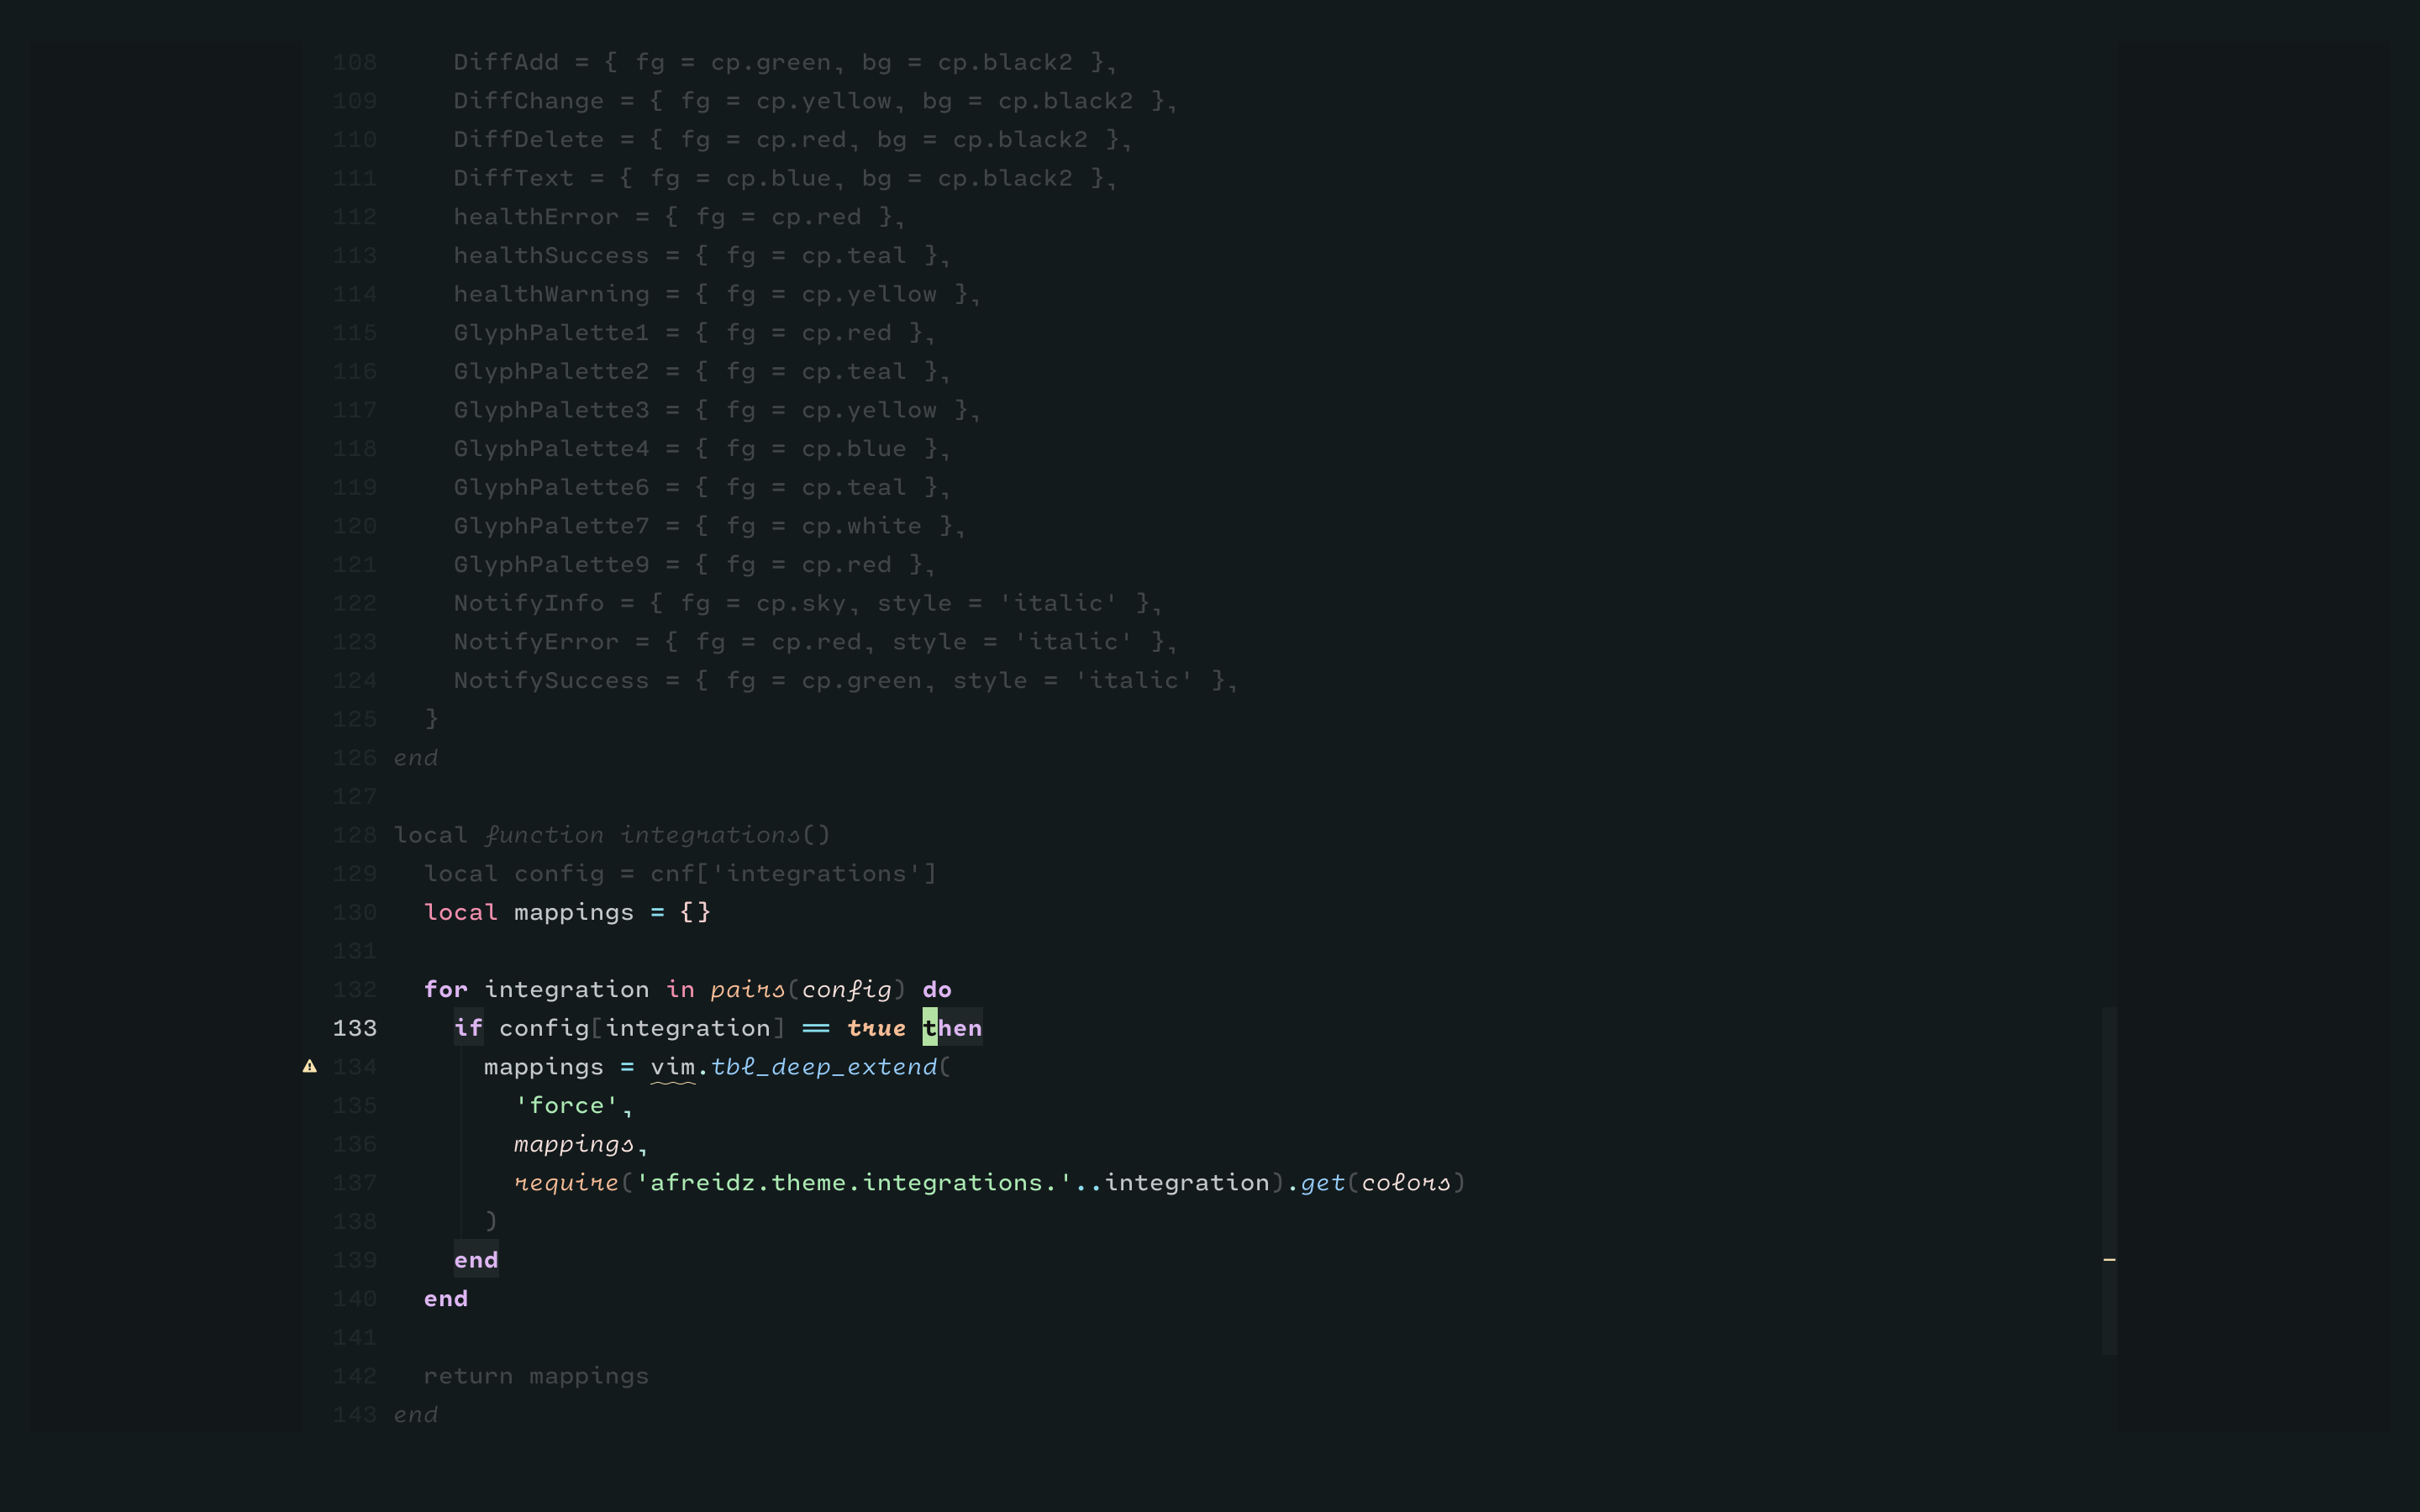2420x1512 pixels.
Task: Click 'DiffChange' on line 109
Action: click(529, 101)
